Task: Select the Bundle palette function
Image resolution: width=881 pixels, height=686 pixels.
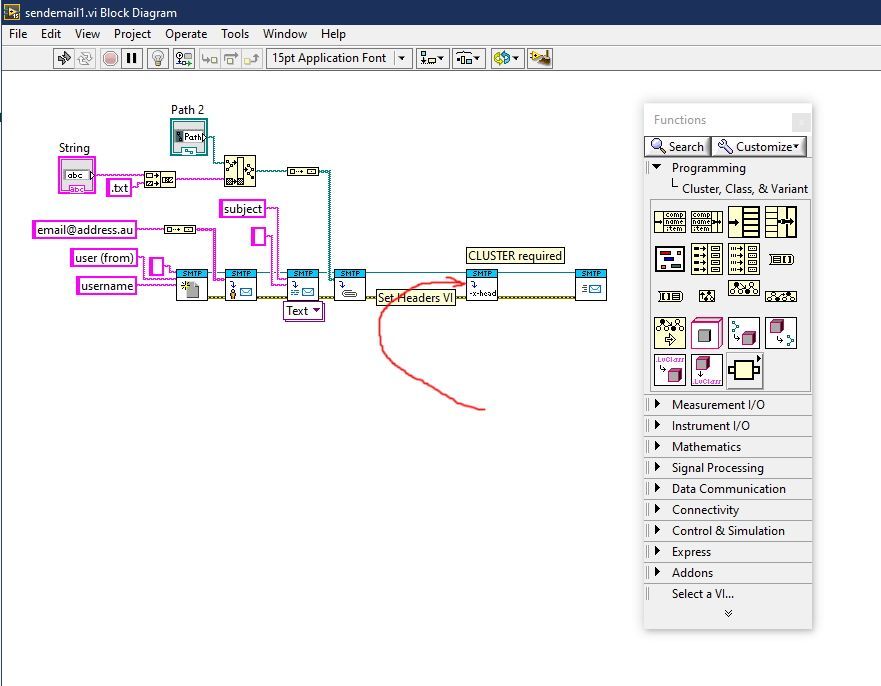Action: click(781, 222)
